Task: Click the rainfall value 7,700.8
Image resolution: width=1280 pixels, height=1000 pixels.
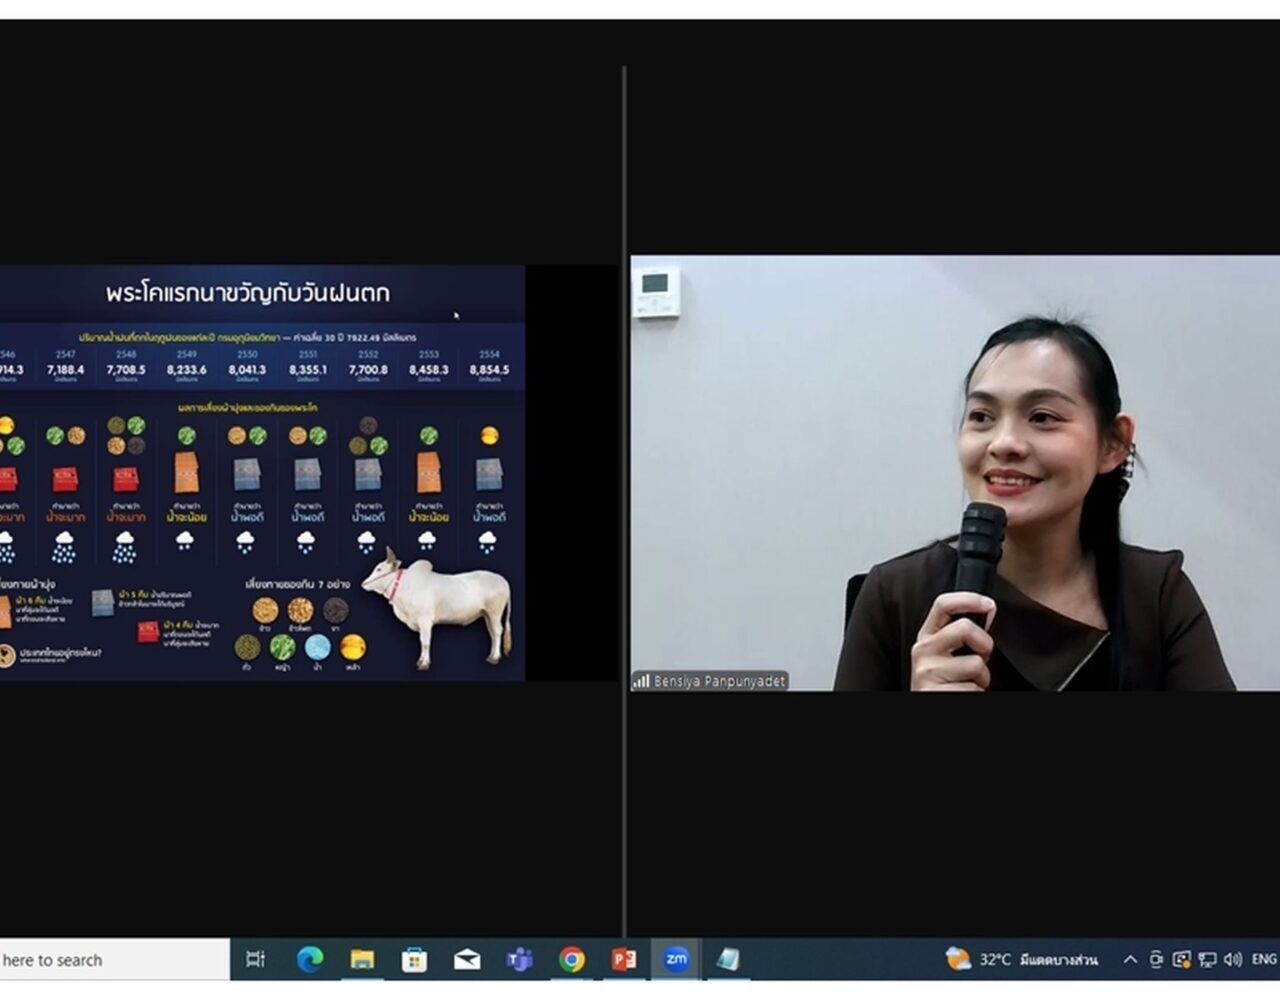Action: point(368,369)
